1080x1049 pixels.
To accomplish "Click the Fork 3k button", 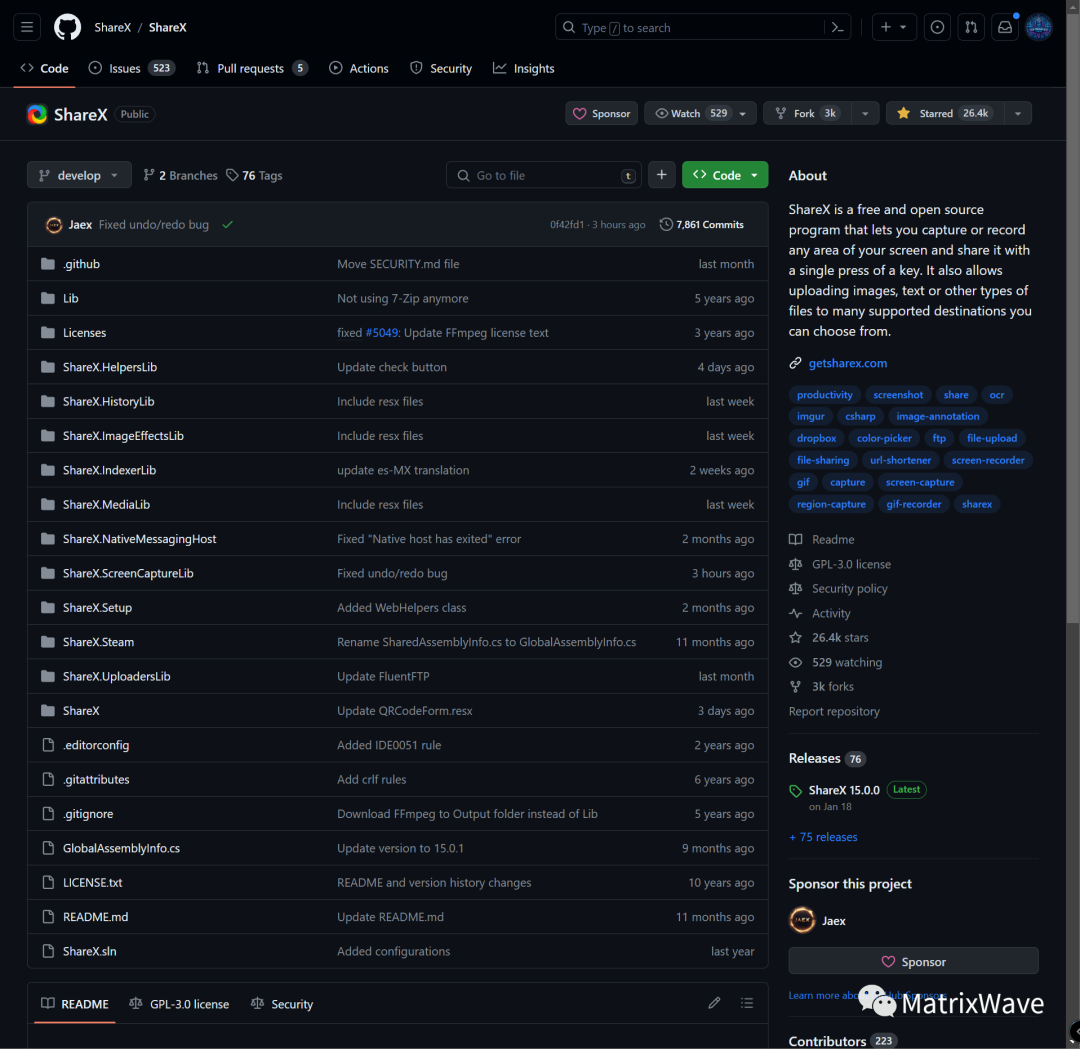I will coord(807,113).
